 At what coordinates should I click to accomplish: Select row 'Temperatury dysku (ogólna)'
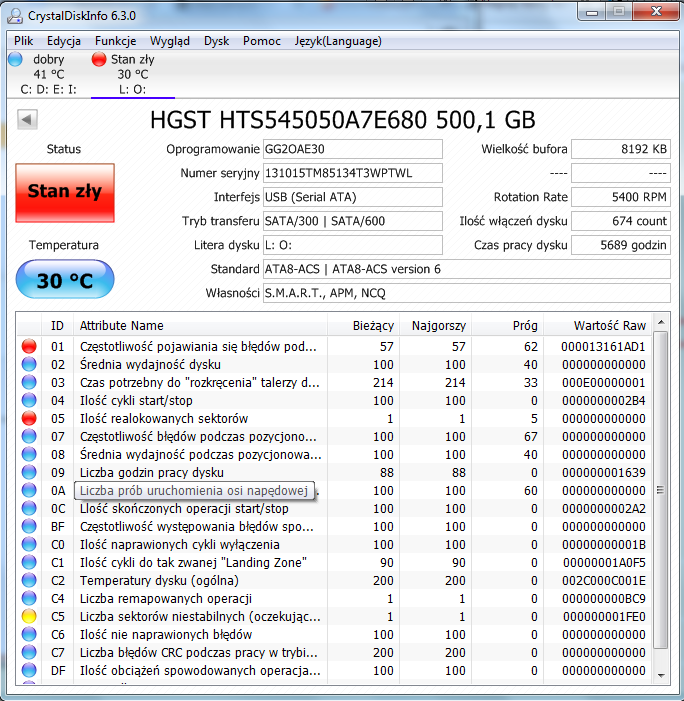(334, 580)
